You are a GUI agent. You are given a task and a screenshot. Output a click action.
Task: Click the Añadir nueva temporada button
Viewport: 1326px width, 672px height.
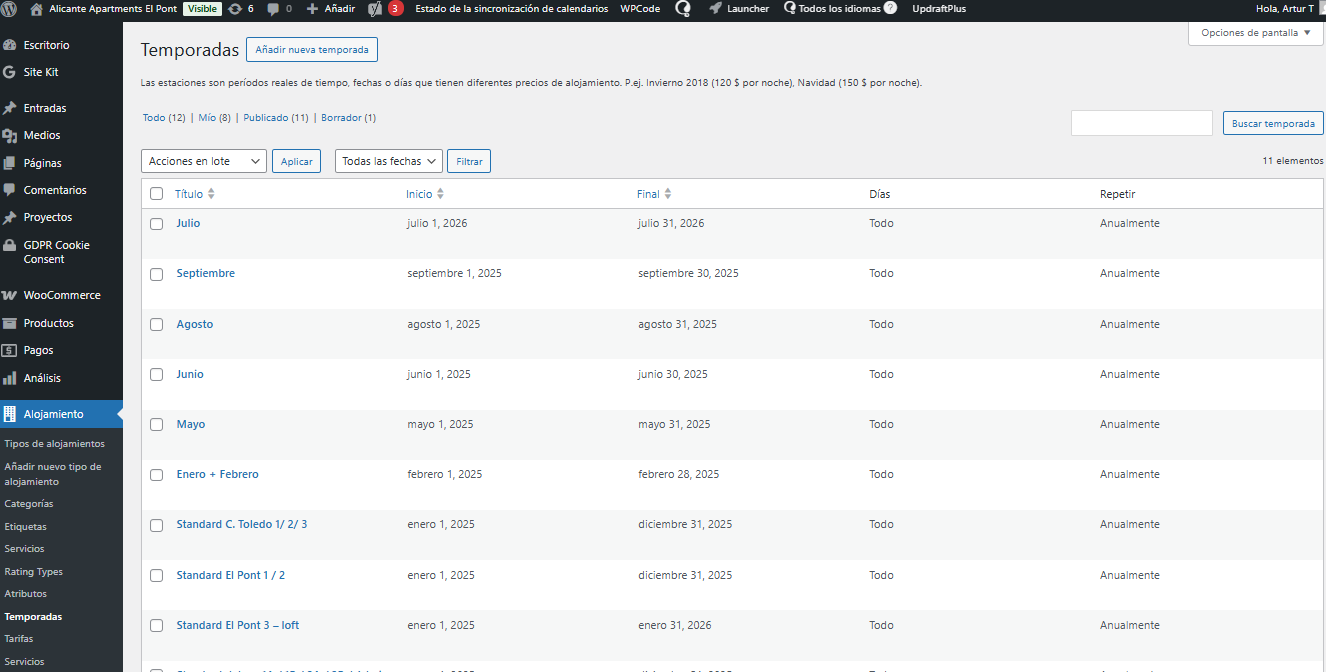tap(312, 50)
